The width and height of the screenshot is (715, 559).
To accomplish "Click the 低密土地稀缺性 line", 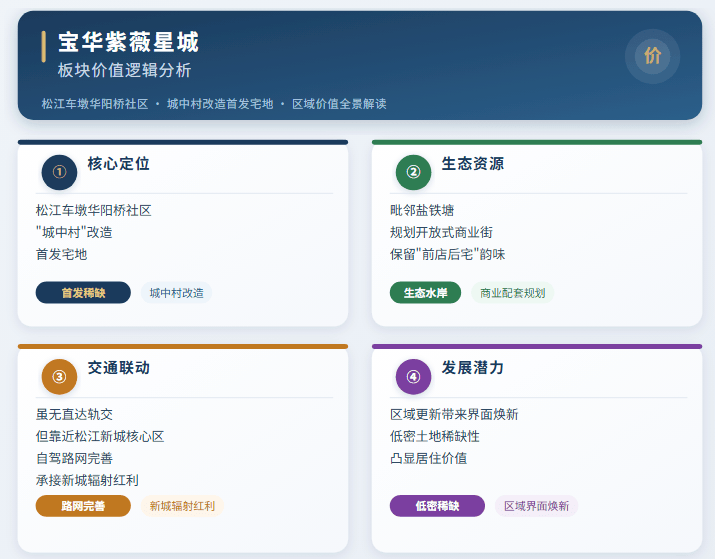I will (x=435, y=436).
